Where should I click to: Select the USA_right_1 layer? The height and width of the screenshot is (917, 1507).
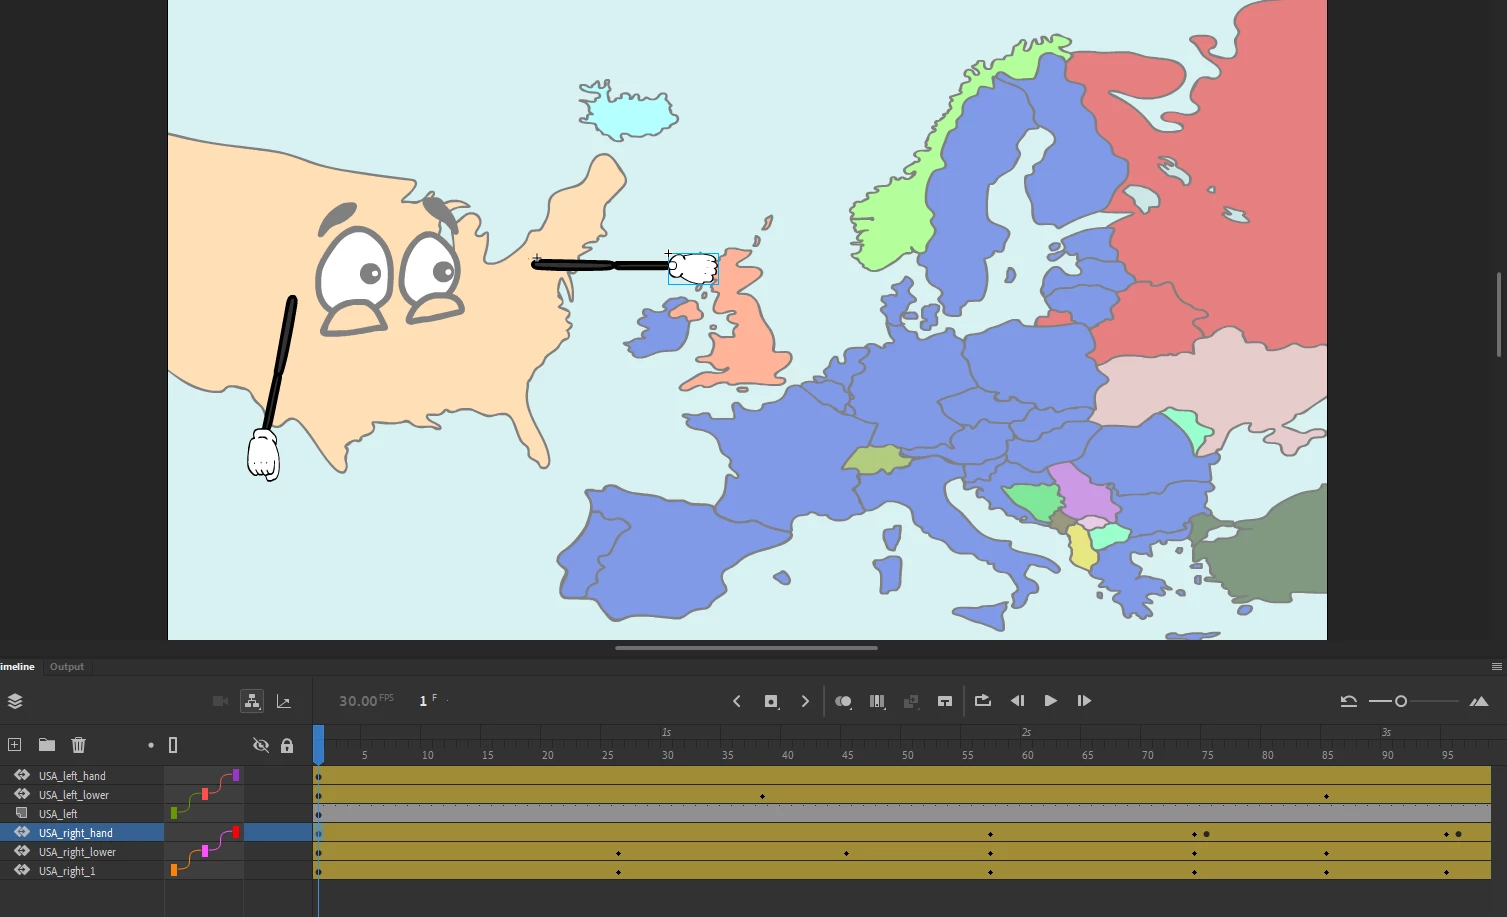[67, 871]
